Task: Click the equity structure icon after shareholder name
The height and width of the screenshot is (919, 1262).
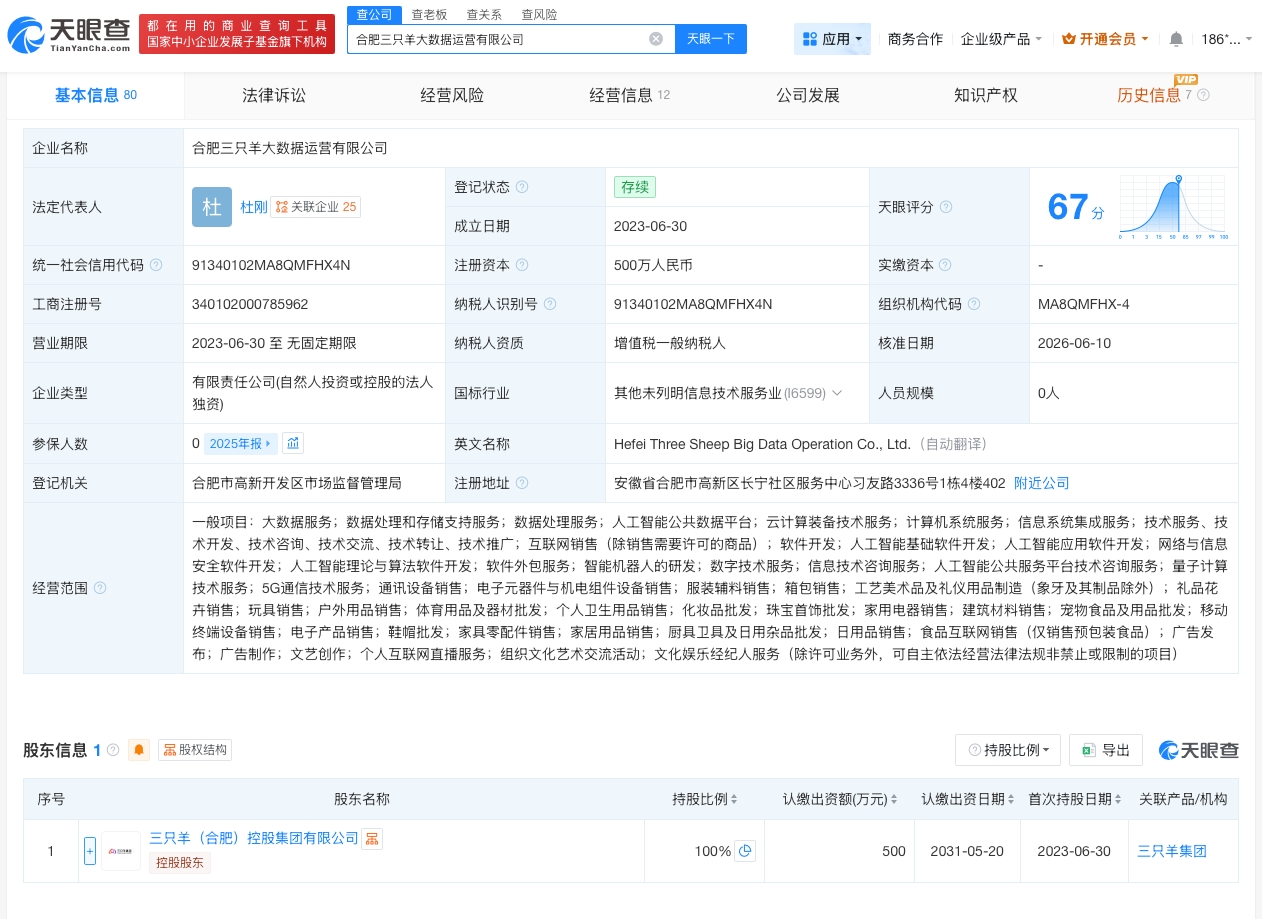Action: click(372, 838)
